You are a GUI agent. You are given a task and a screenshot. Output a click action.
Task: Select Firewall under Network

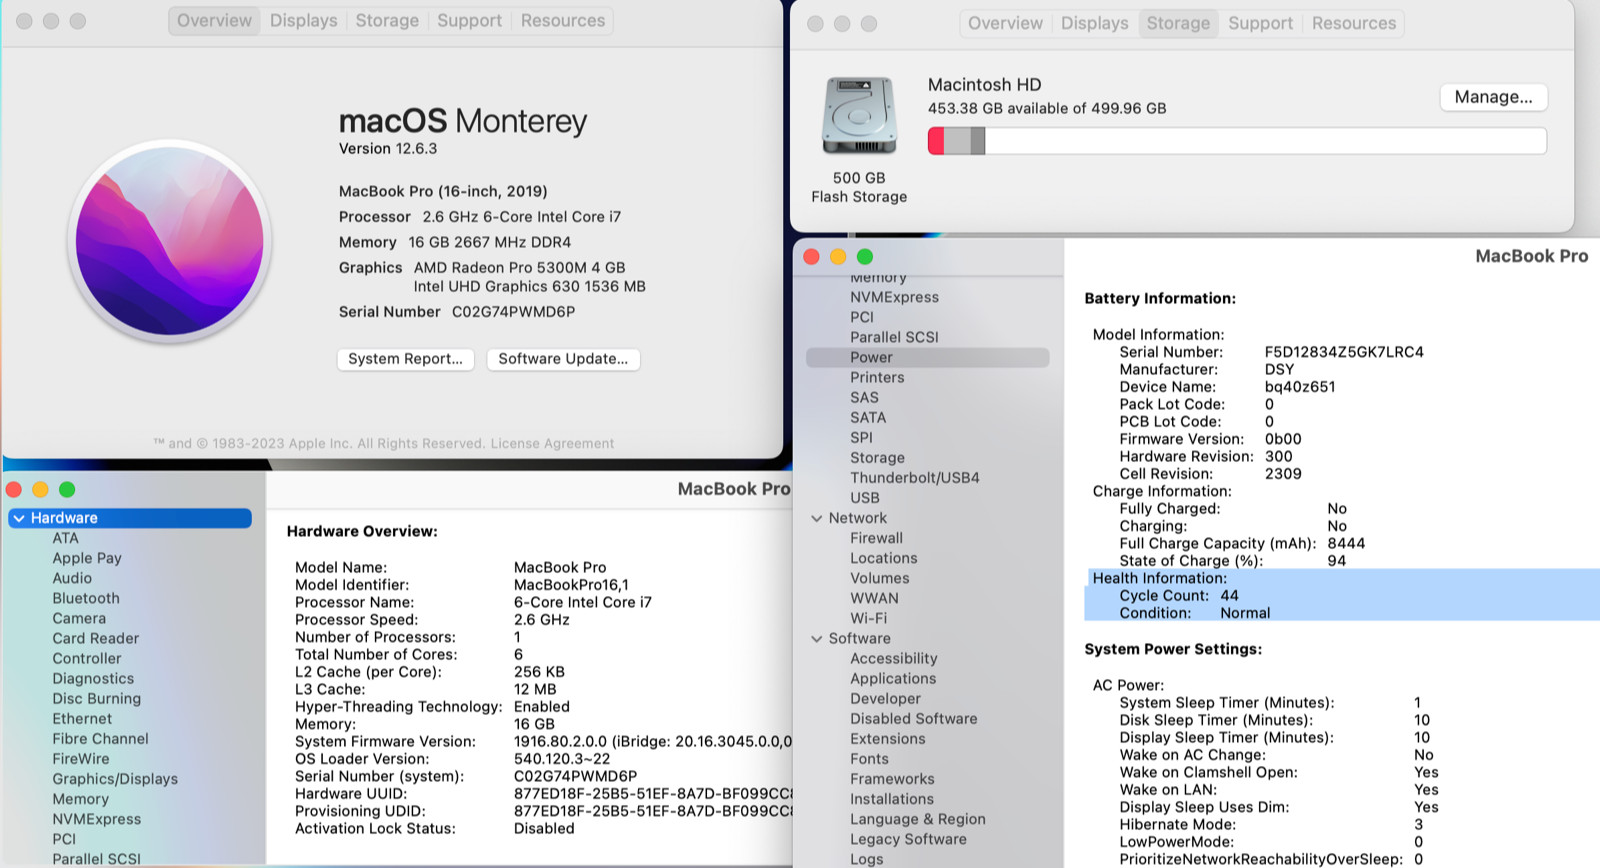pyautogui.click(x=876, y=538)
